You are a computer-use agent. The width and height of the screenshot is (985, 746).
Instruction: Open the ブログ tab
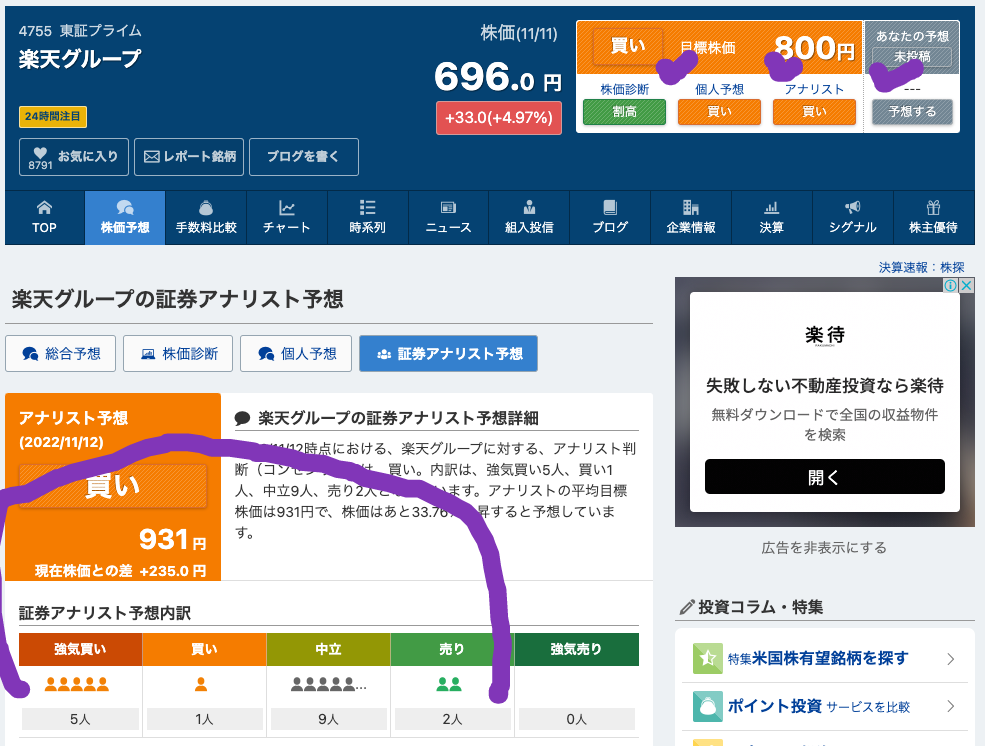(610, 217)
